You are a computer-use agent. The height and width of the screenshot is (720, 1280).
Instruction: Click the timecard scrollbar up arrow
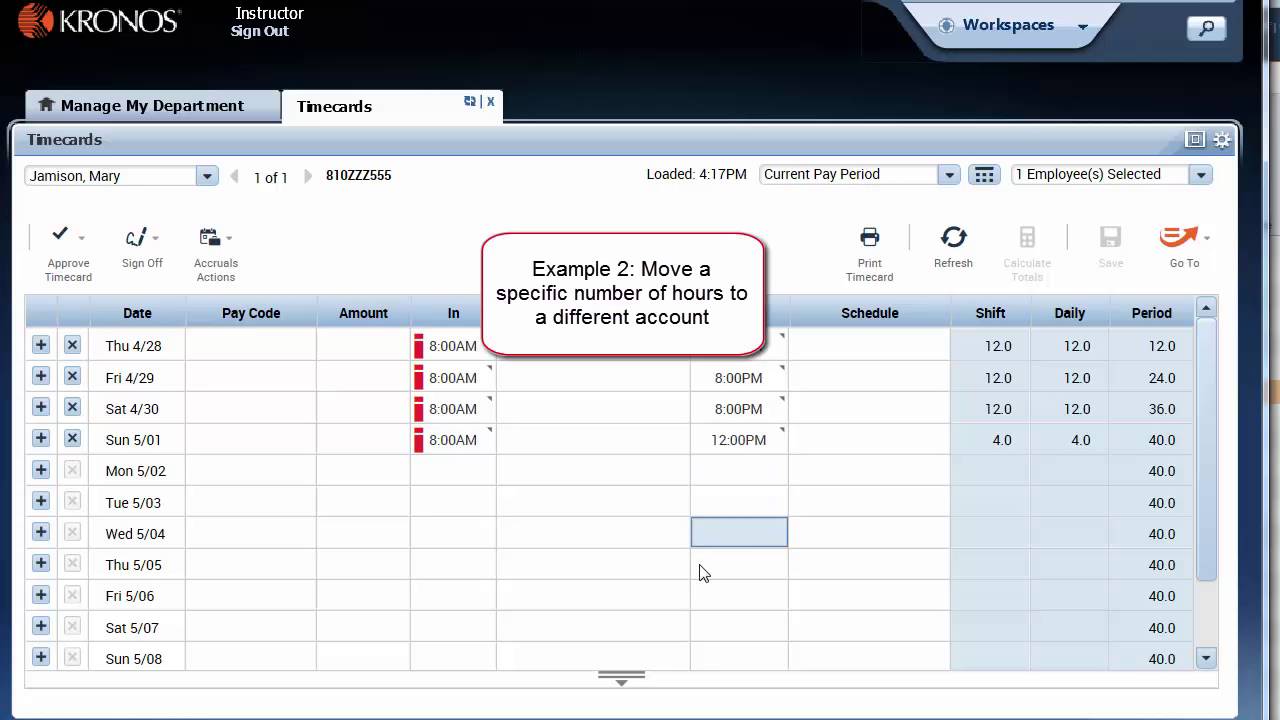[x=1206, y=308]
